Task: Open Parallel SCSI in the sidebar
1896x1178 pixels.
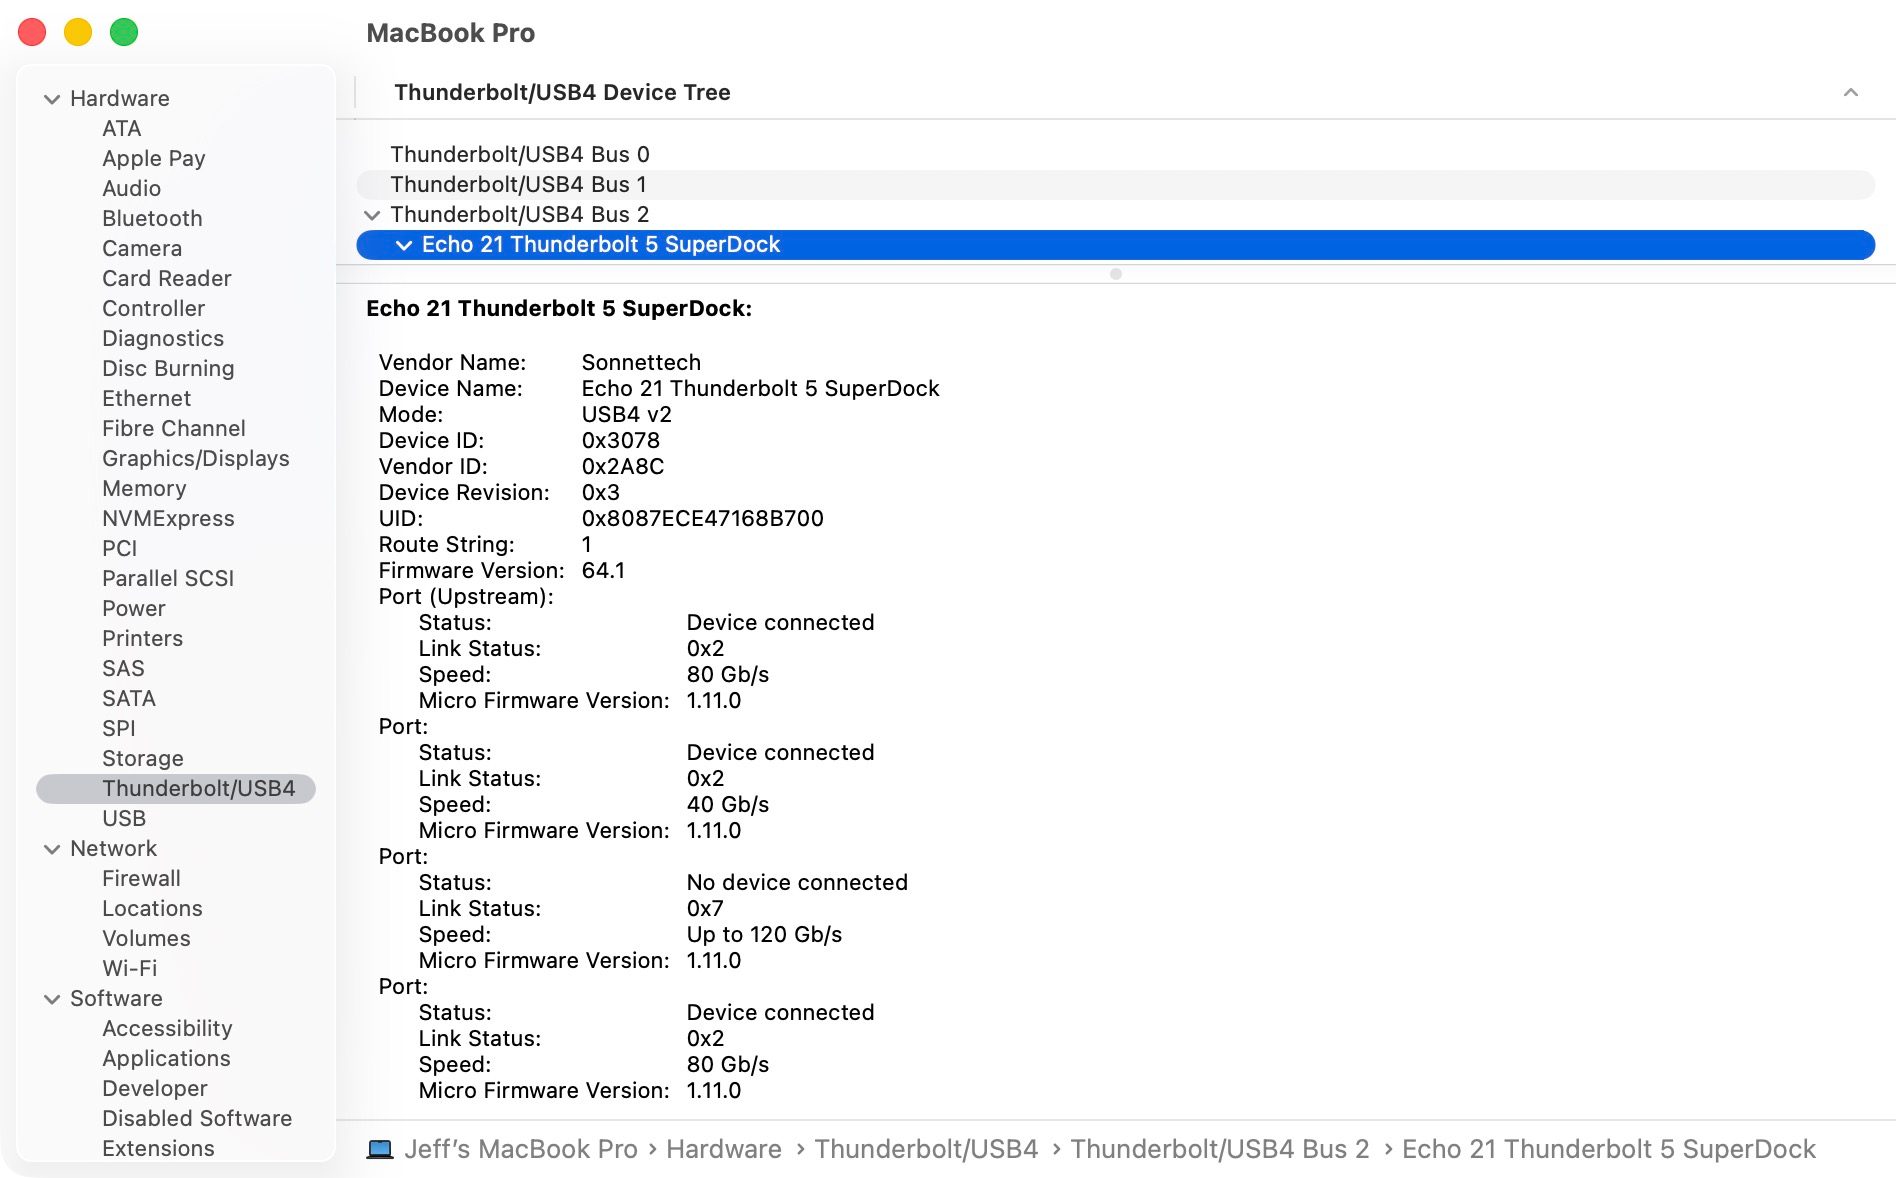Action: coord(168,578)
